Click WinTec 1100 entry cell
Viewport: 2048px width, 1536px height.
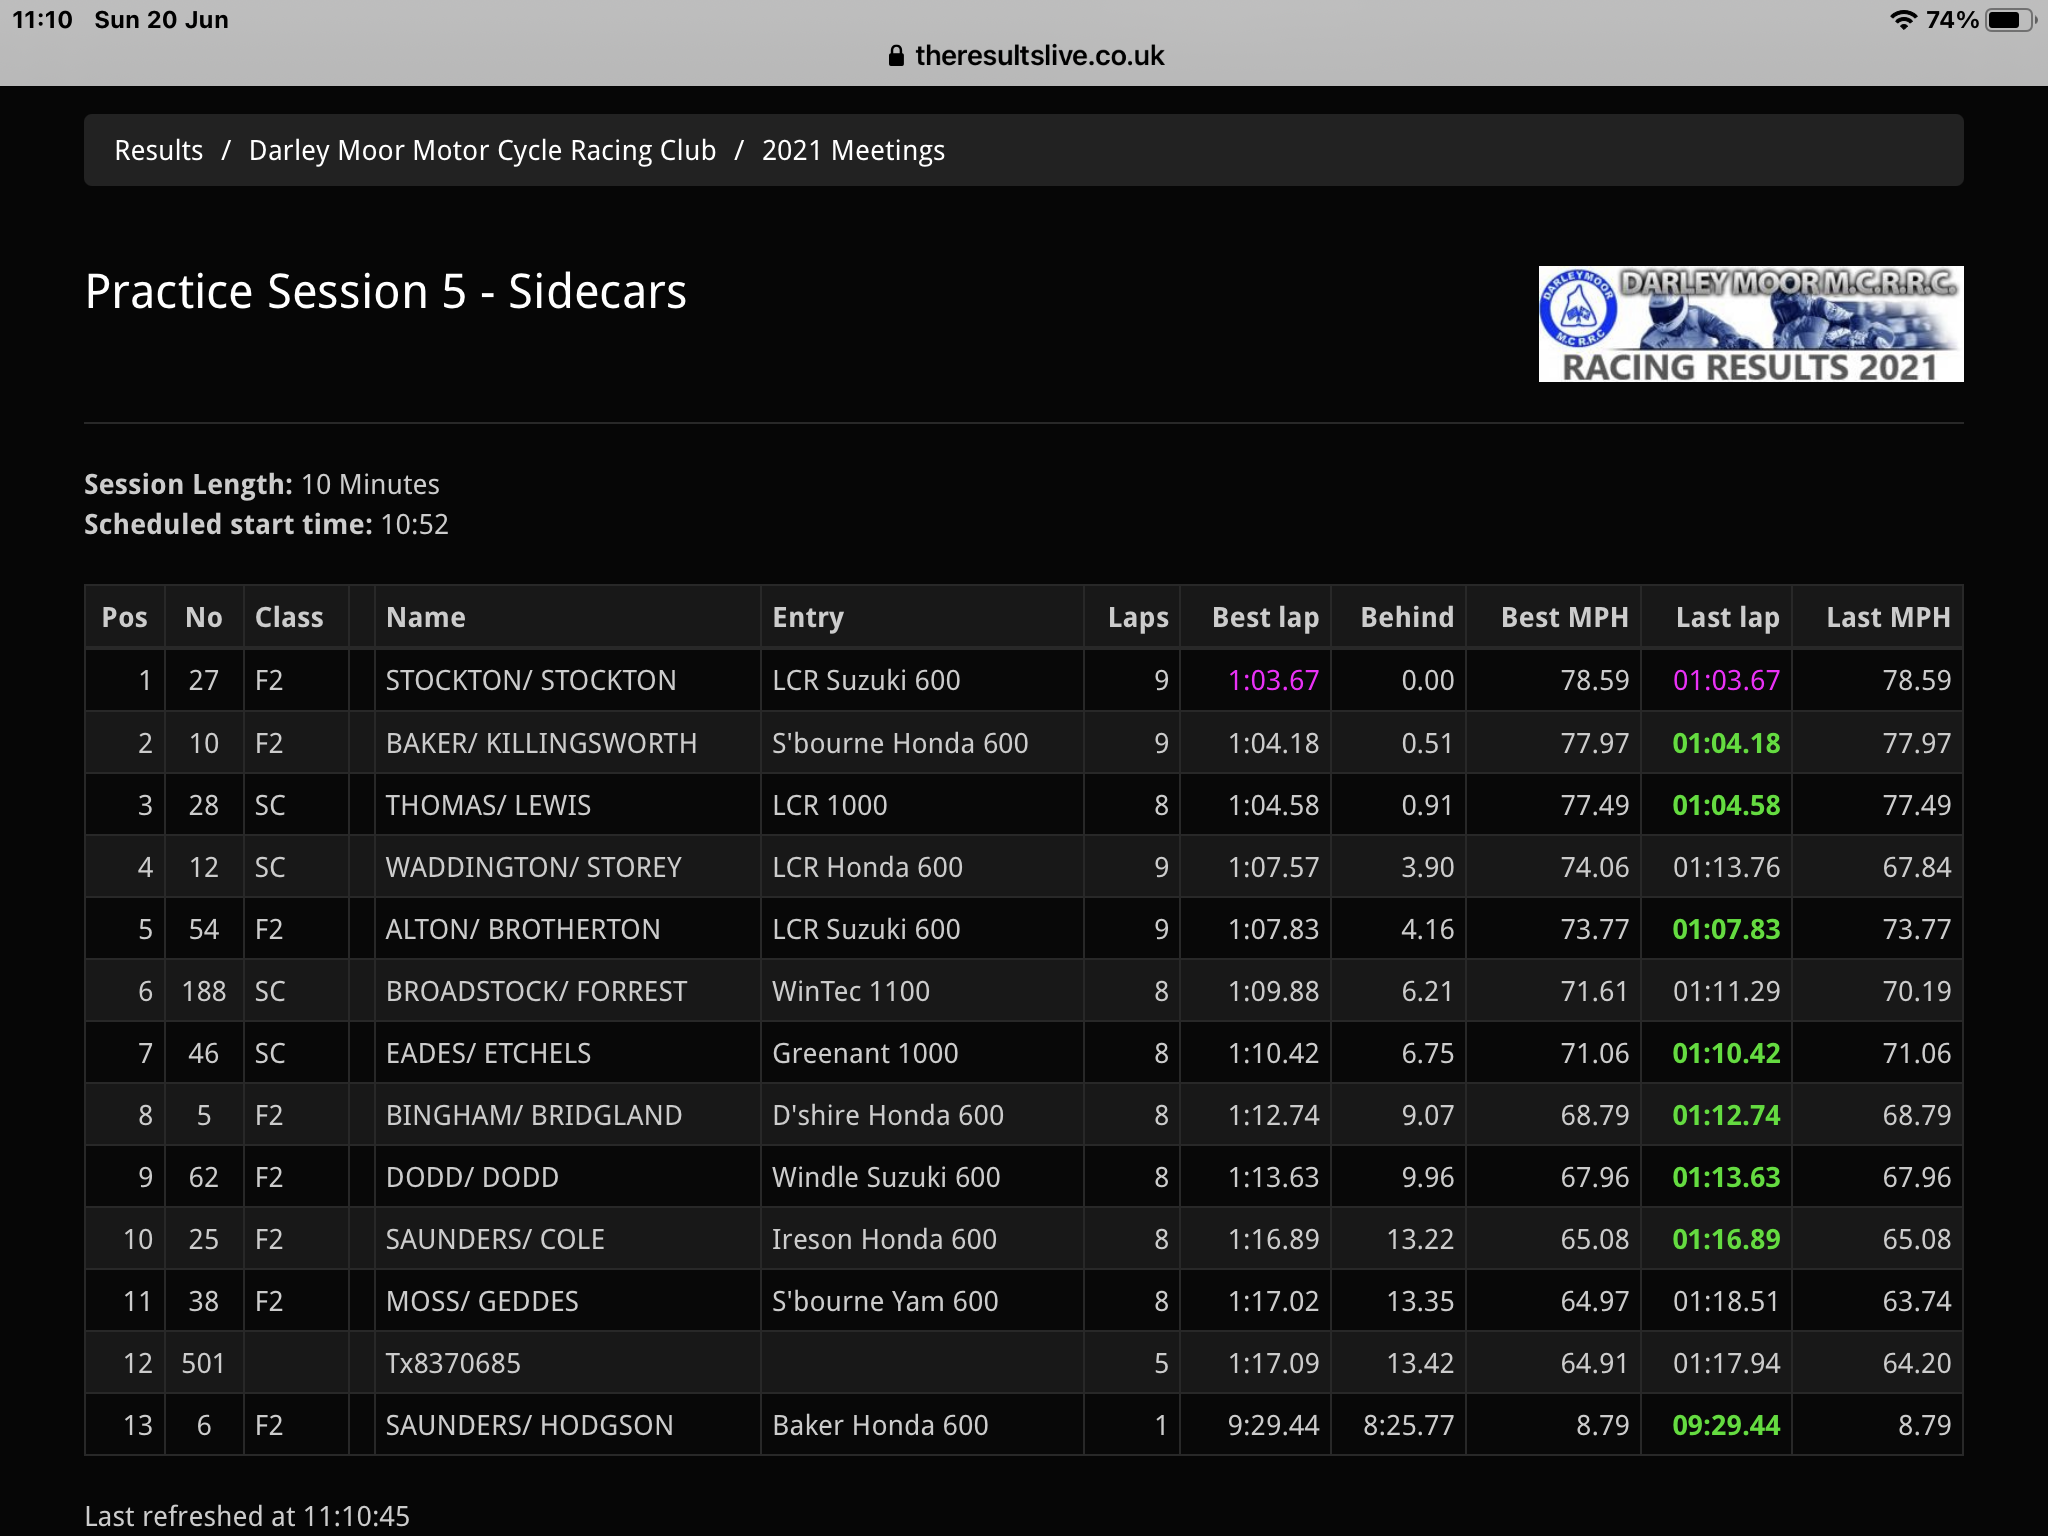[x=922, y=991]
